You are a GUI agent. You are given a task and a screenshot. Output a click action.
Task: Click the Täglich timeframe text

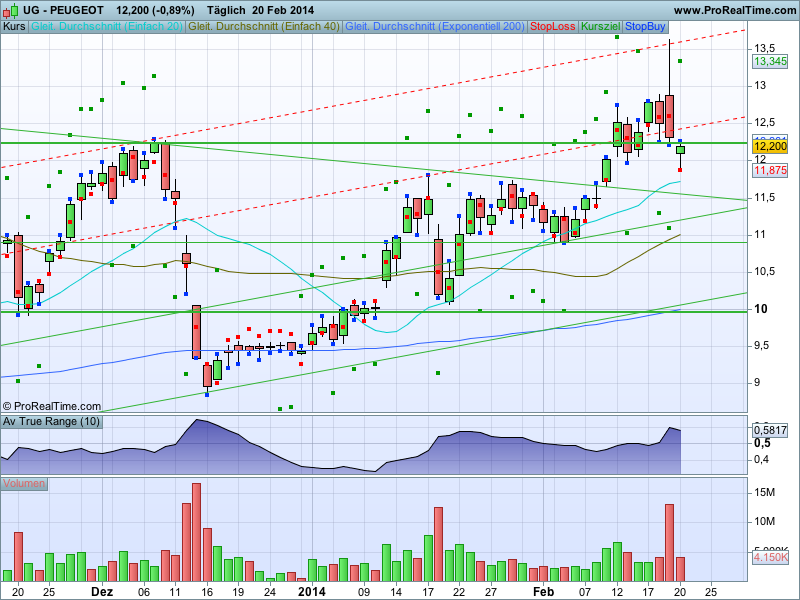tap(226, 10)
